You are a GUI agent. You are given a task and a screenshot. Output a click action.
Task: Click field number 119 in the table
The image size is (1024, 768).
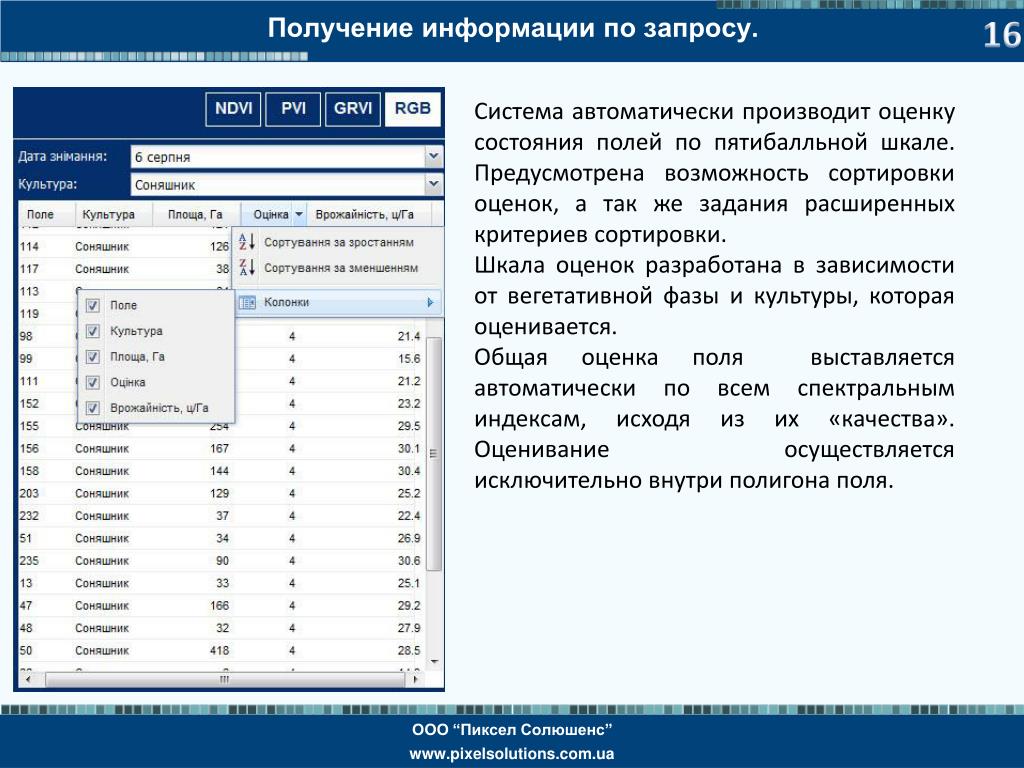click(x=29, y=313)
